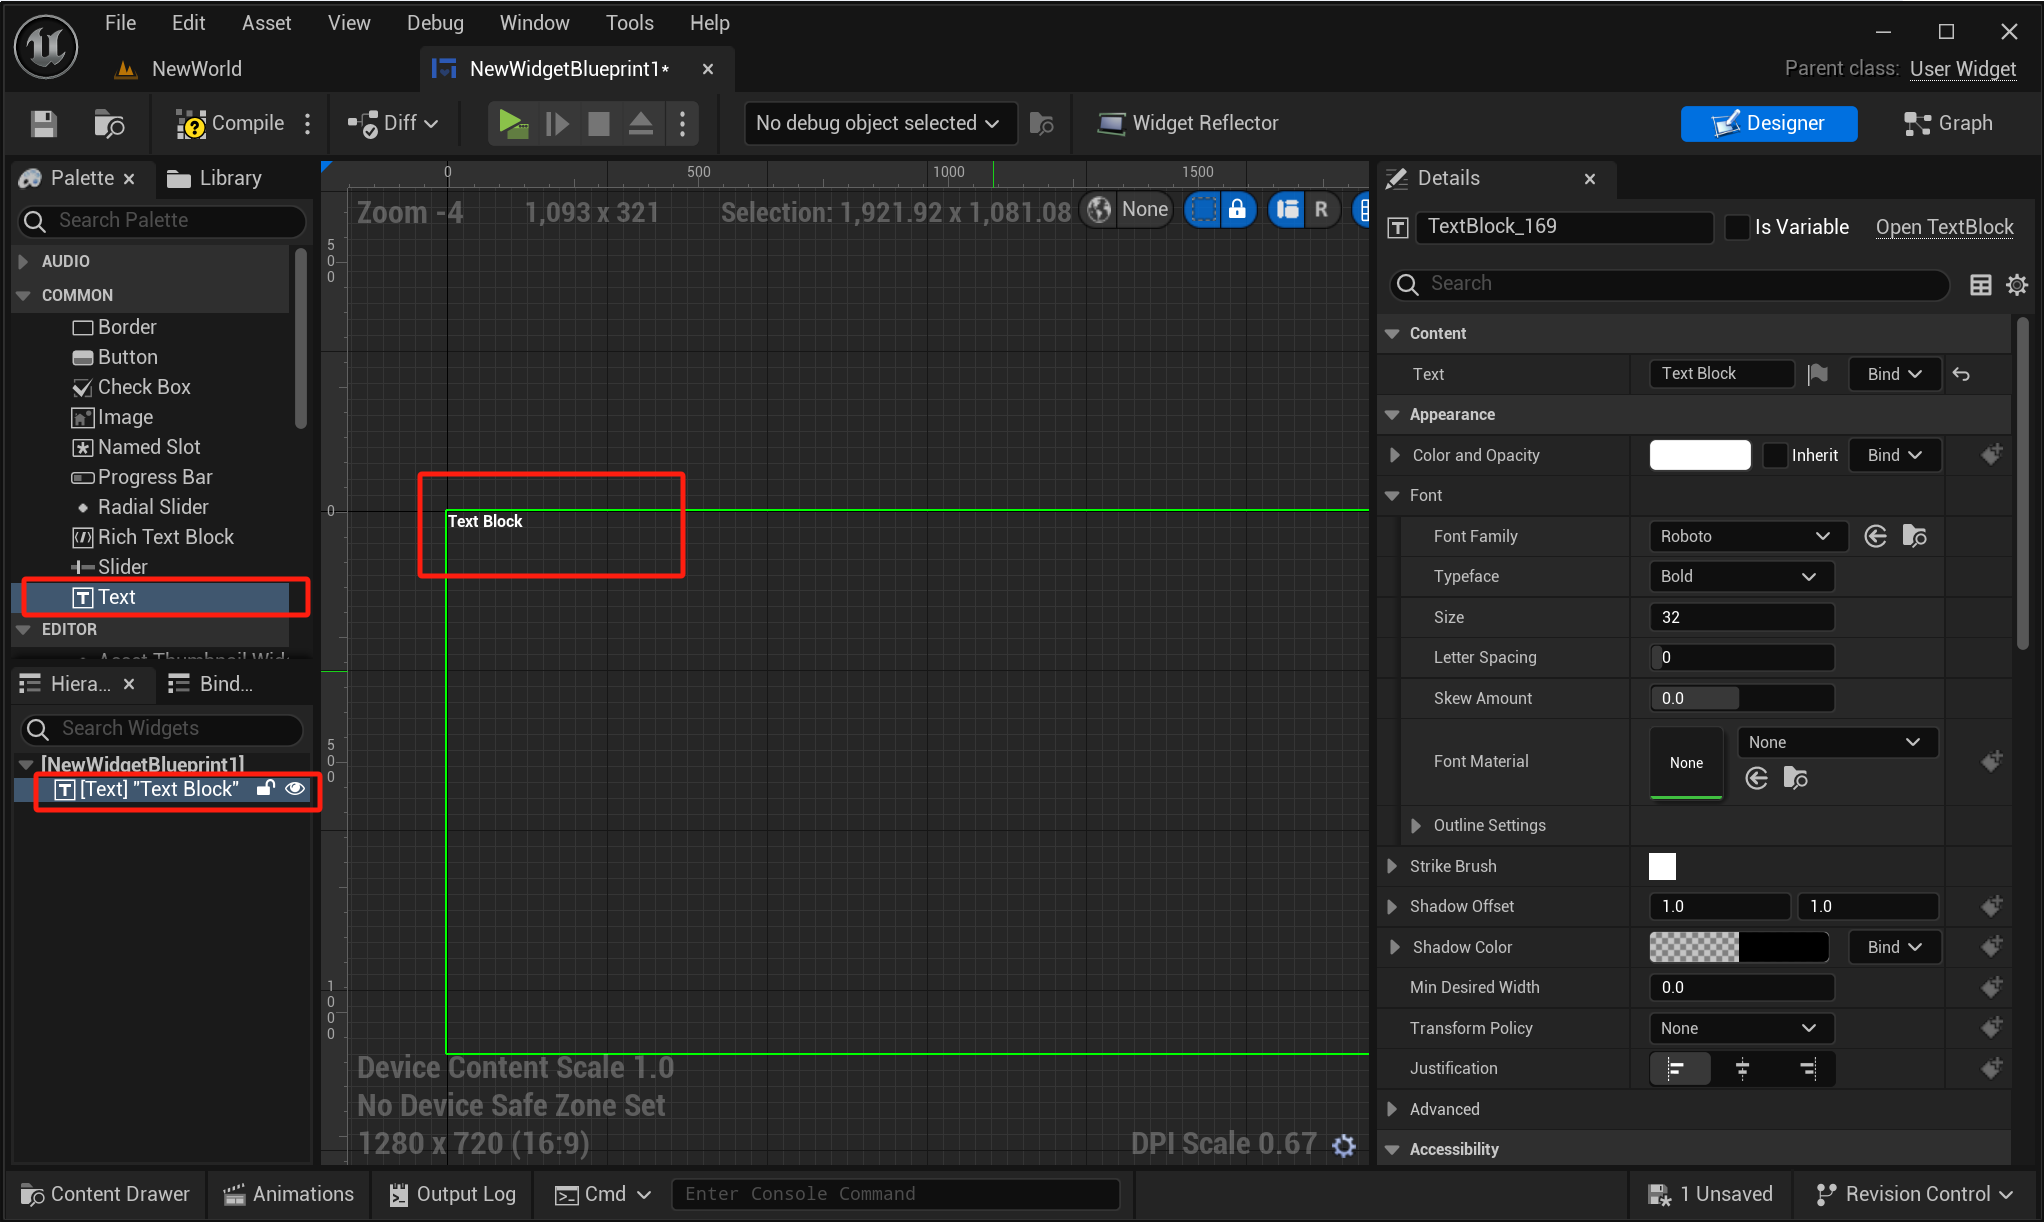This screenshot has width=2044, height=1222.
Task: Open the Diff dropdown
Action: tap(393, 123)
